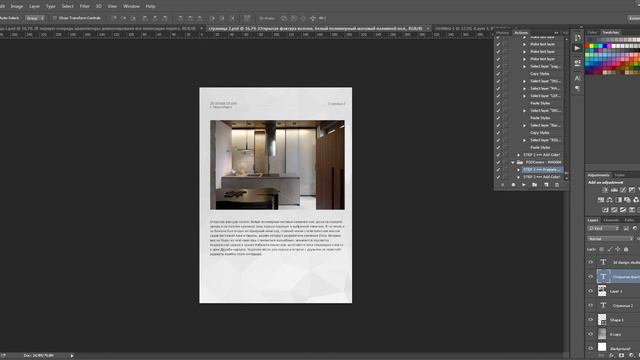Viewport: 640px width, 360px height.
Task: Hide the '3d design studio' text layer
Action: [591, 262]
